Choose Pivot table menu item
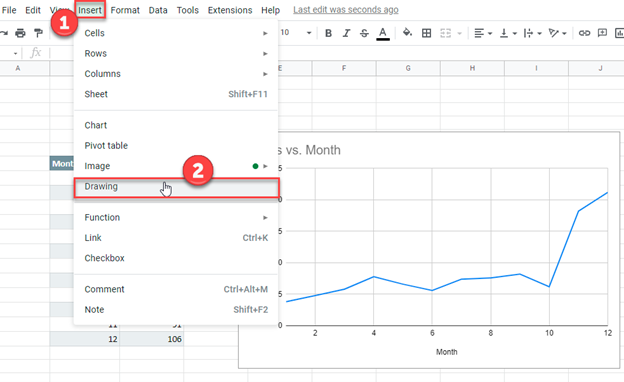The height and width of the screenshot is (382, 624). click(176, 145)
